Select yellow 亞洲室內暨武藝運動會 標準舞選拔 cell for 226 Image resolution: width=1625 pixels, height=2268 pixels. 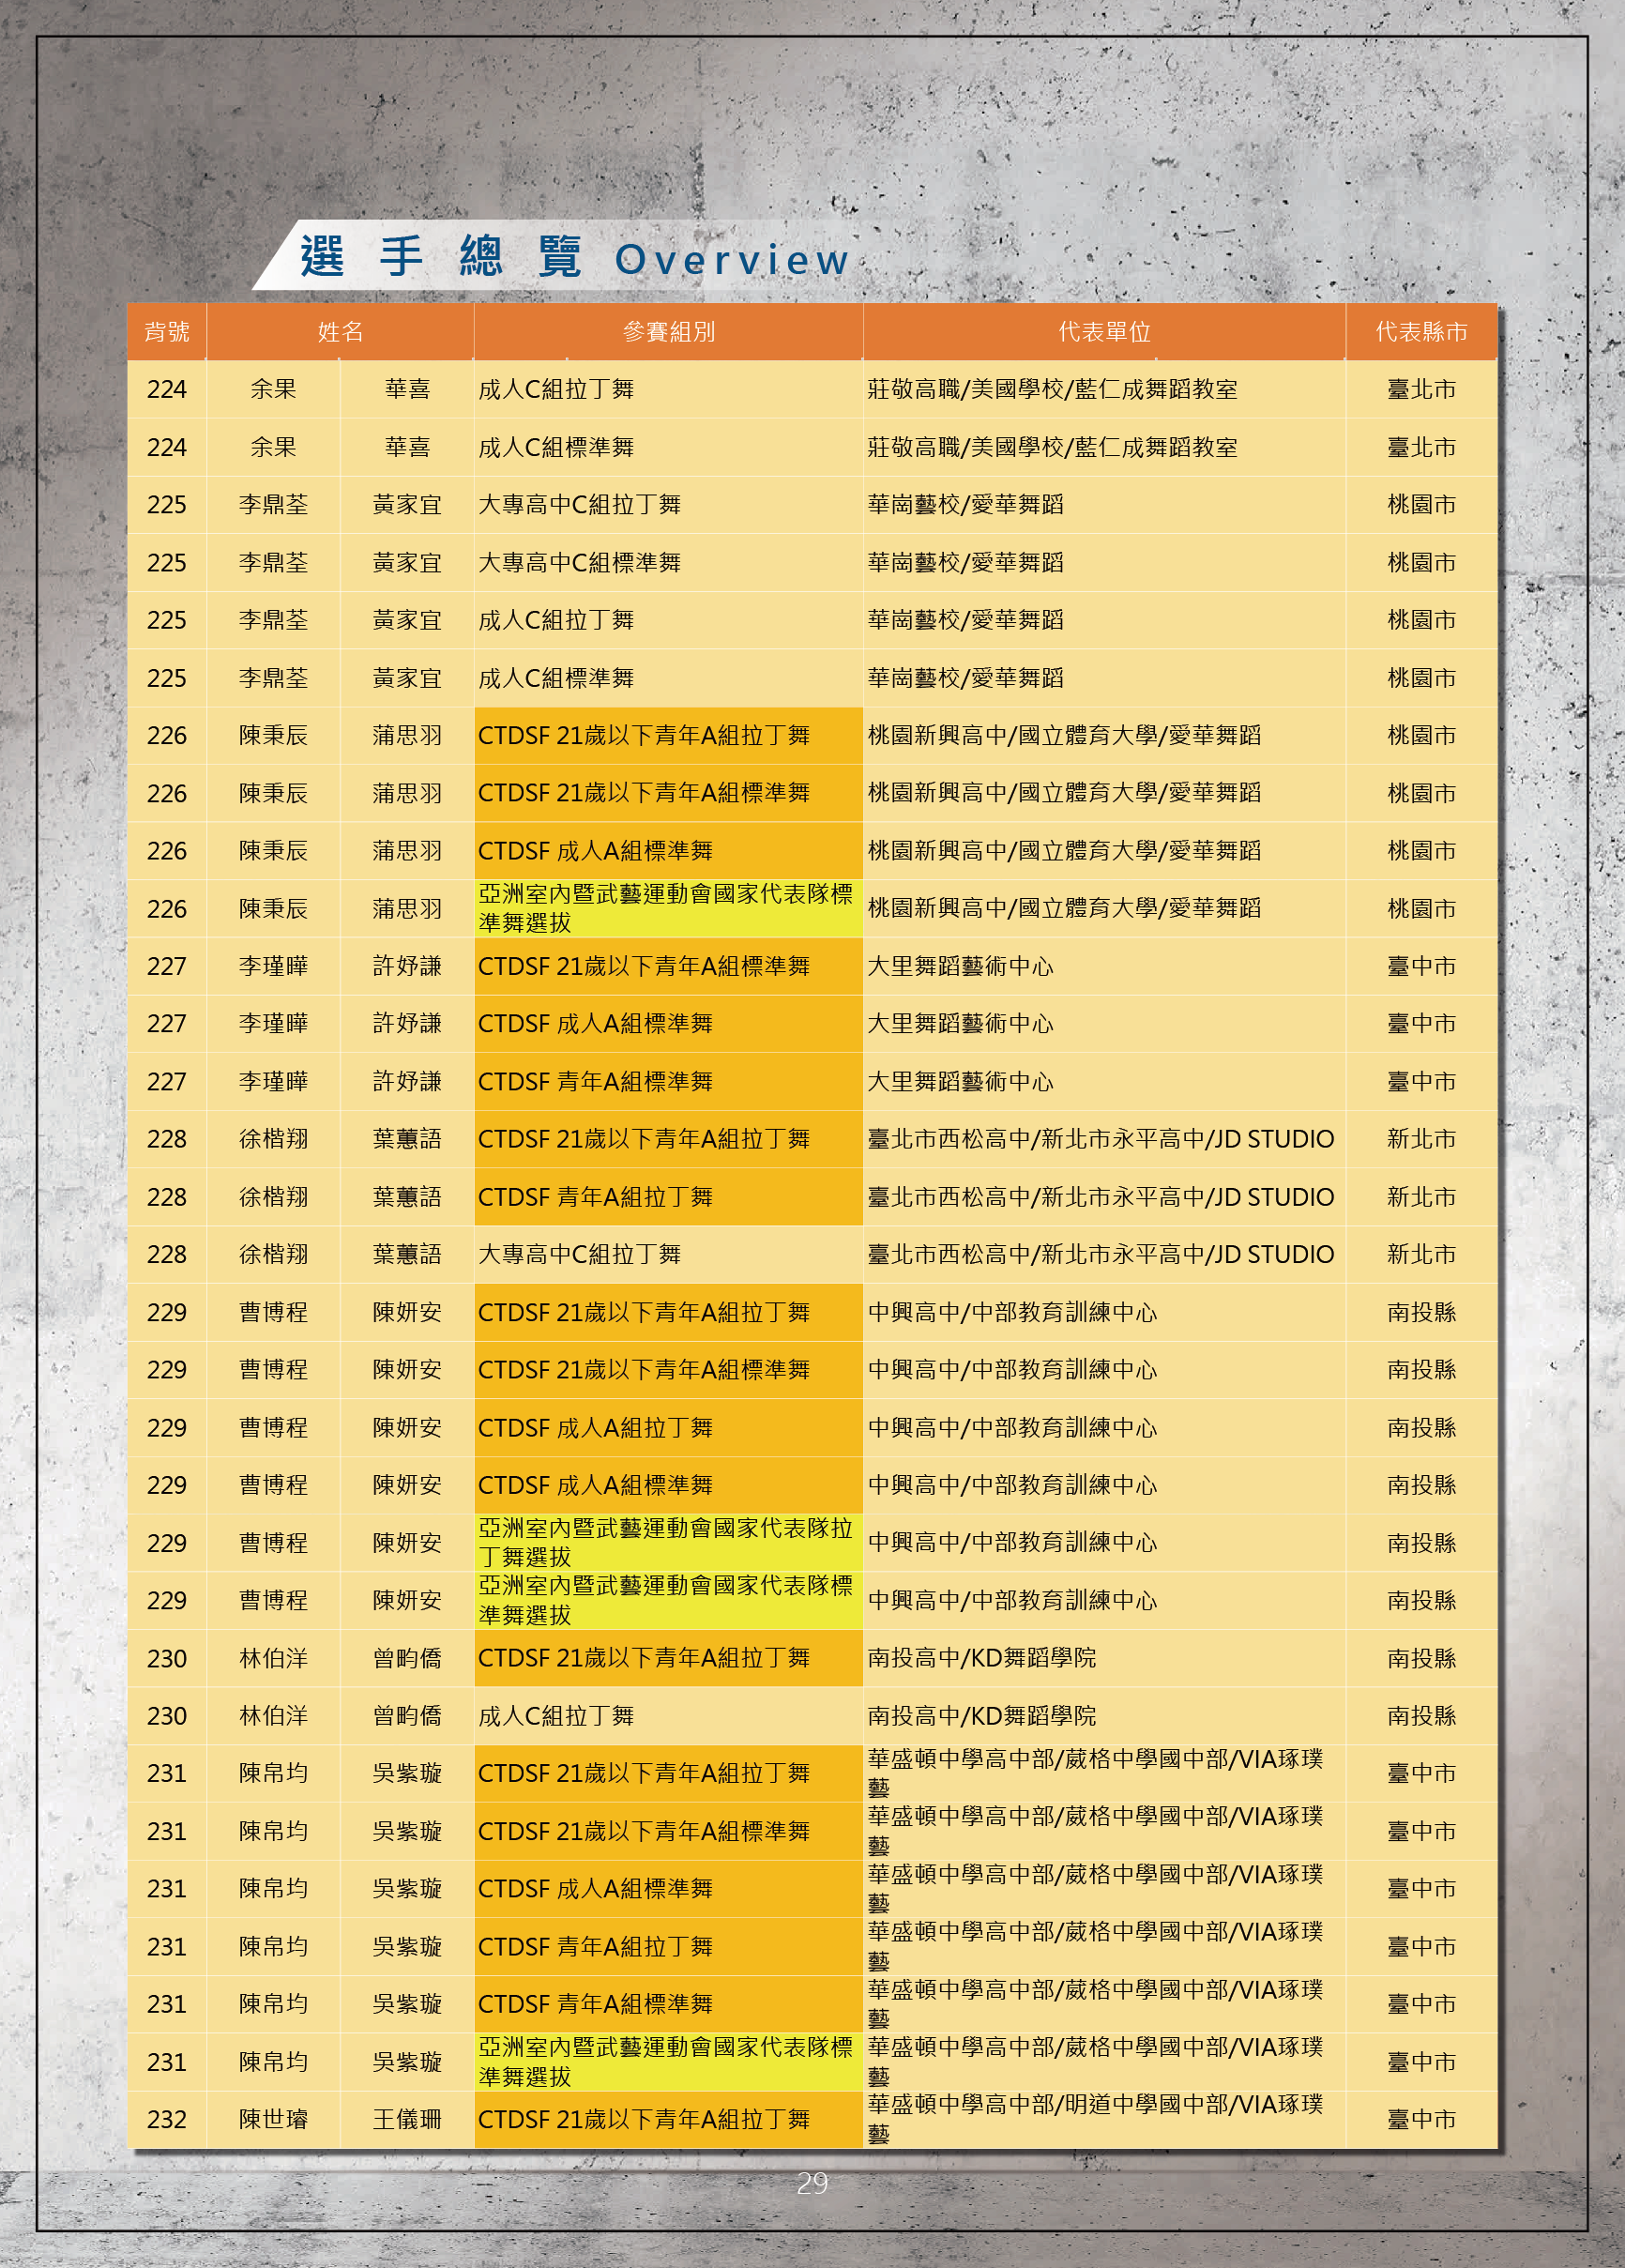point(668,908)
